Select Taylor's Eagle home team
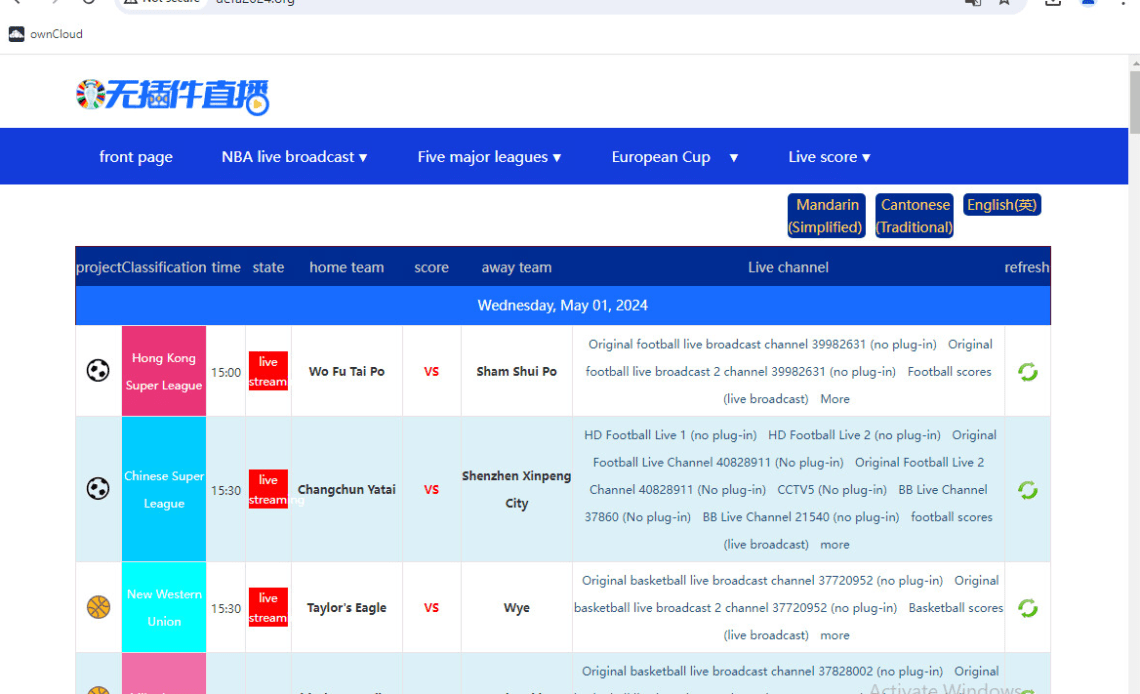Image resolution: width=1140 pixels, height=694 pixels. [347, 608]
